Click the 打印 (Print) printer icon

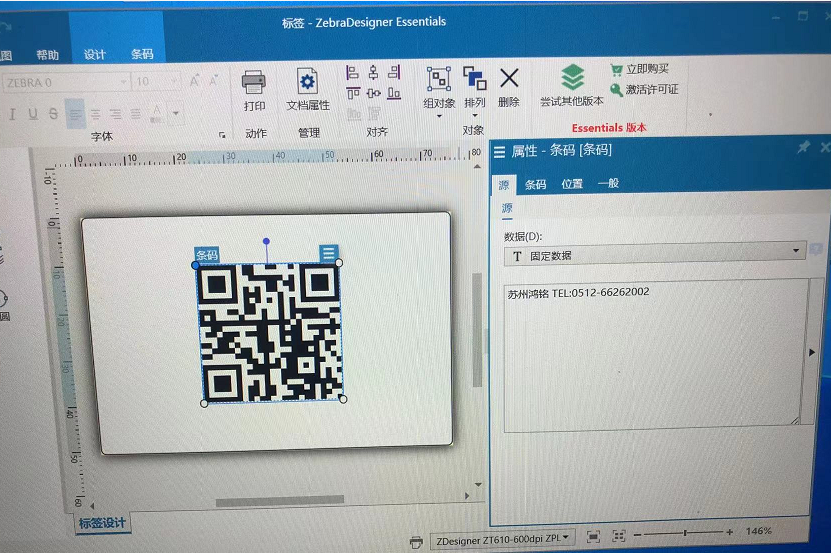point(254,82)
